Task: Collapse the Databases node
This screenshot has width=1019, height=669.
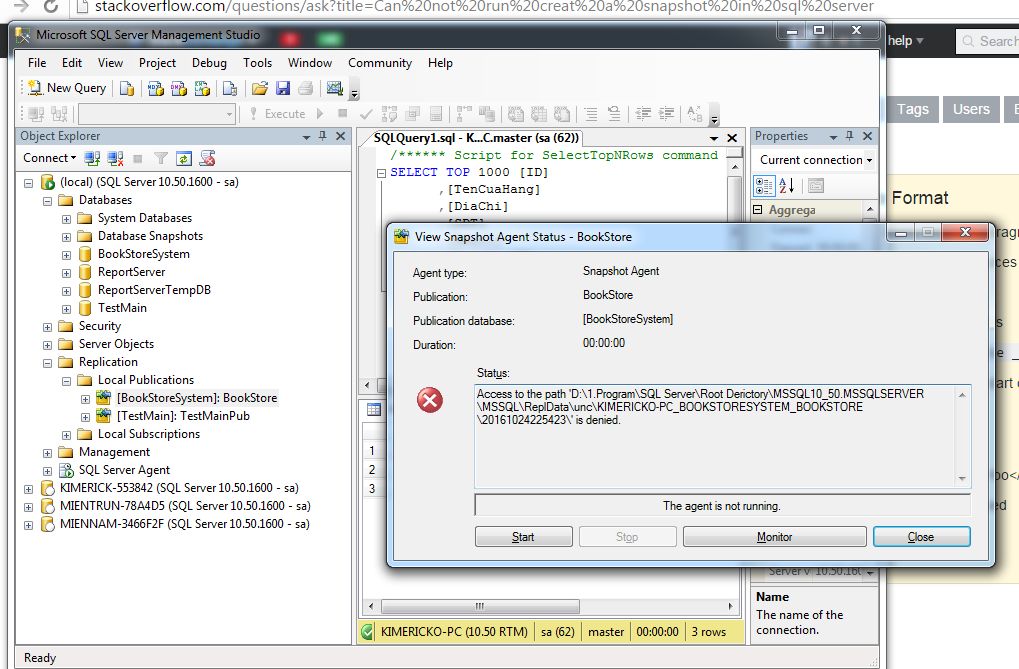Action: coord(47,201)
